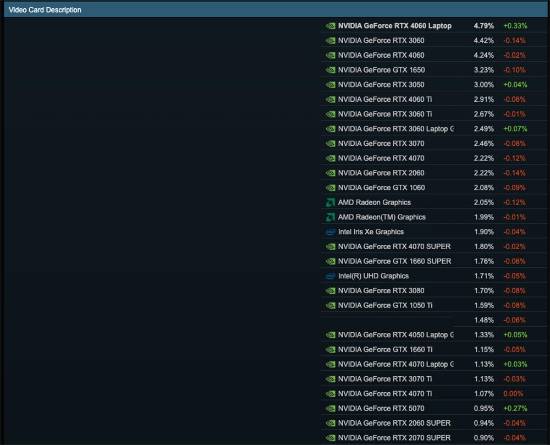Click the NVIDIA icon next to GTX 1060
550x445 pixels.
pyautogui.click(x=330, y=188)
